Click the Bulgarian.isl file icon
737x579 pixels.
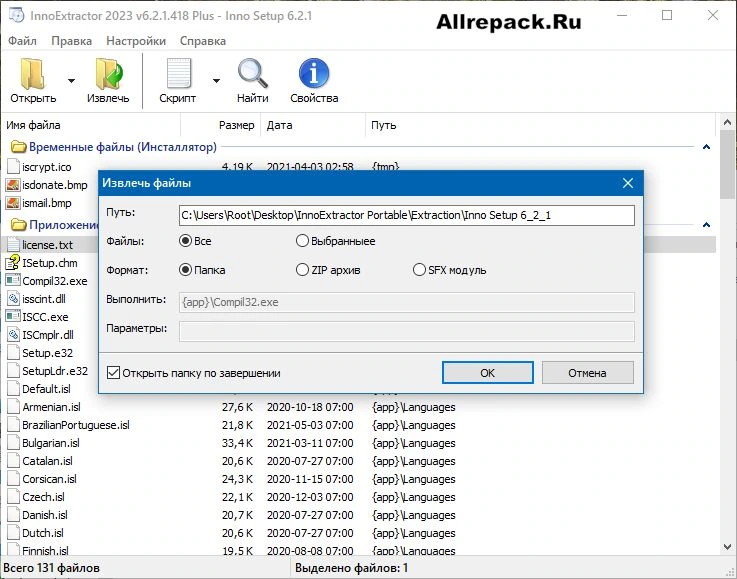point(13,443)
